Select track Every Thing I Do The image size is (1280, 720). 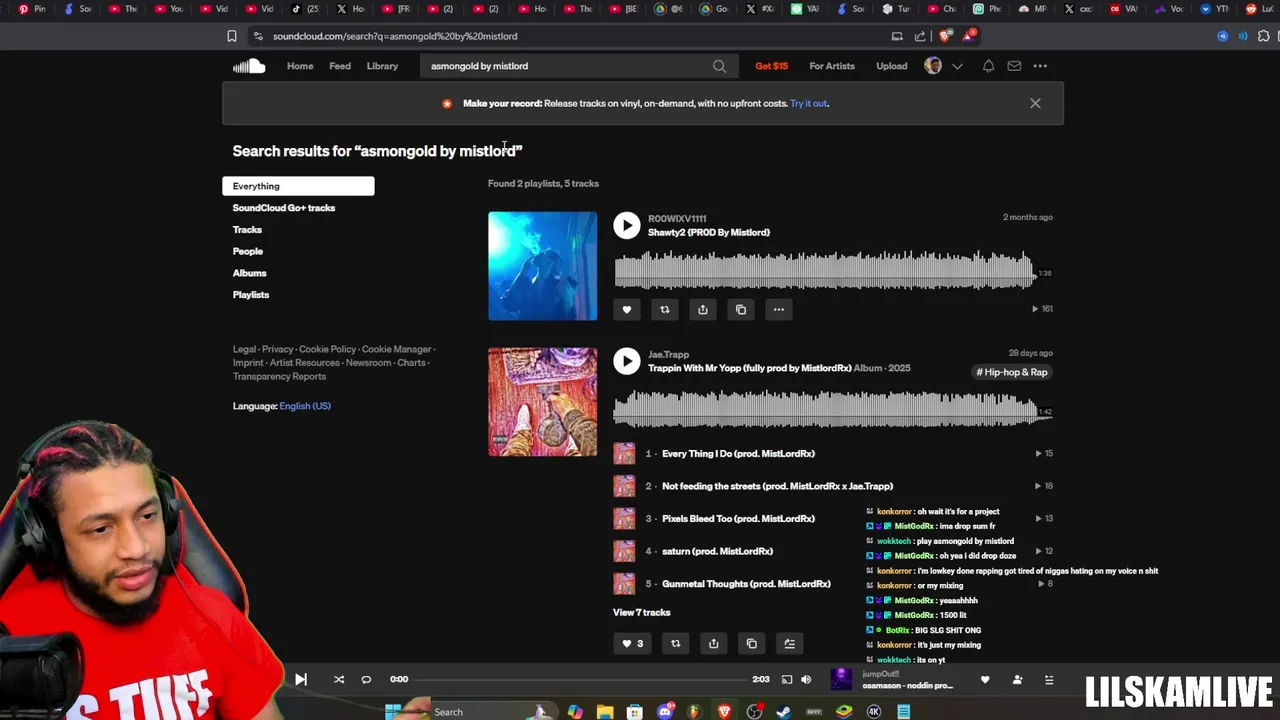click(738, 454)
